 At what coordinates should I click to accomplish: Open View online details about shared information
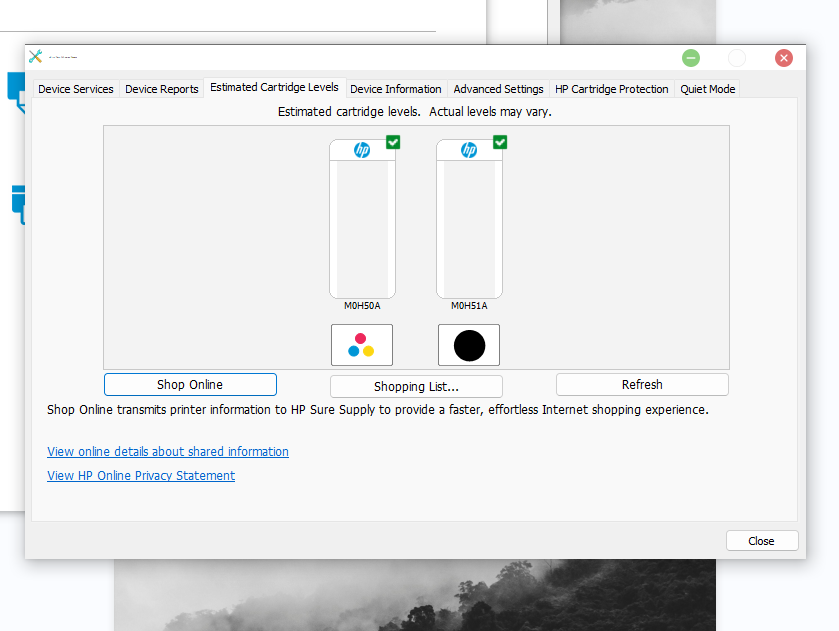pos(168,452)
